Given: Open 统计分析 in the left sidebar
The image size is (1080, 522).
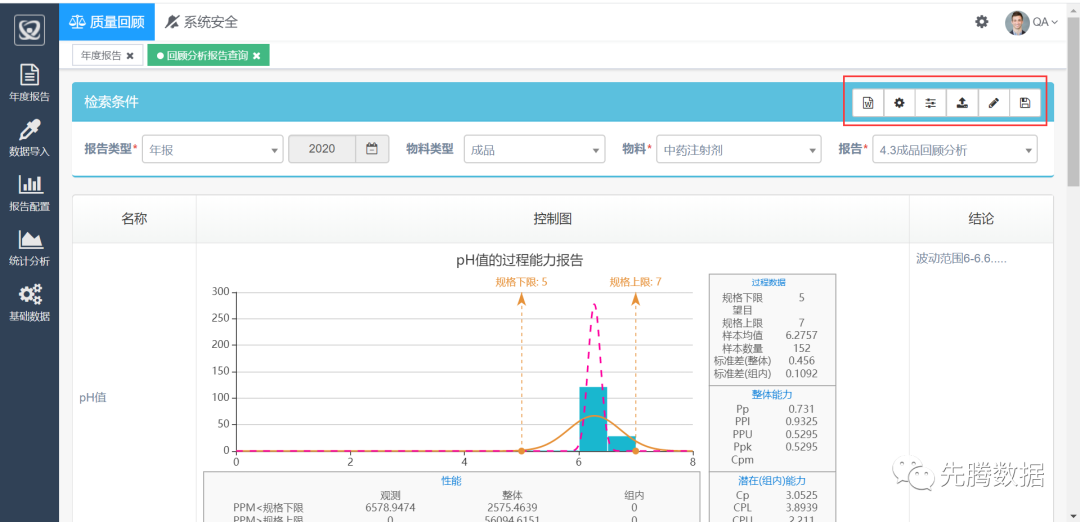Looking at the screenshot, I should tap(29, 248).
